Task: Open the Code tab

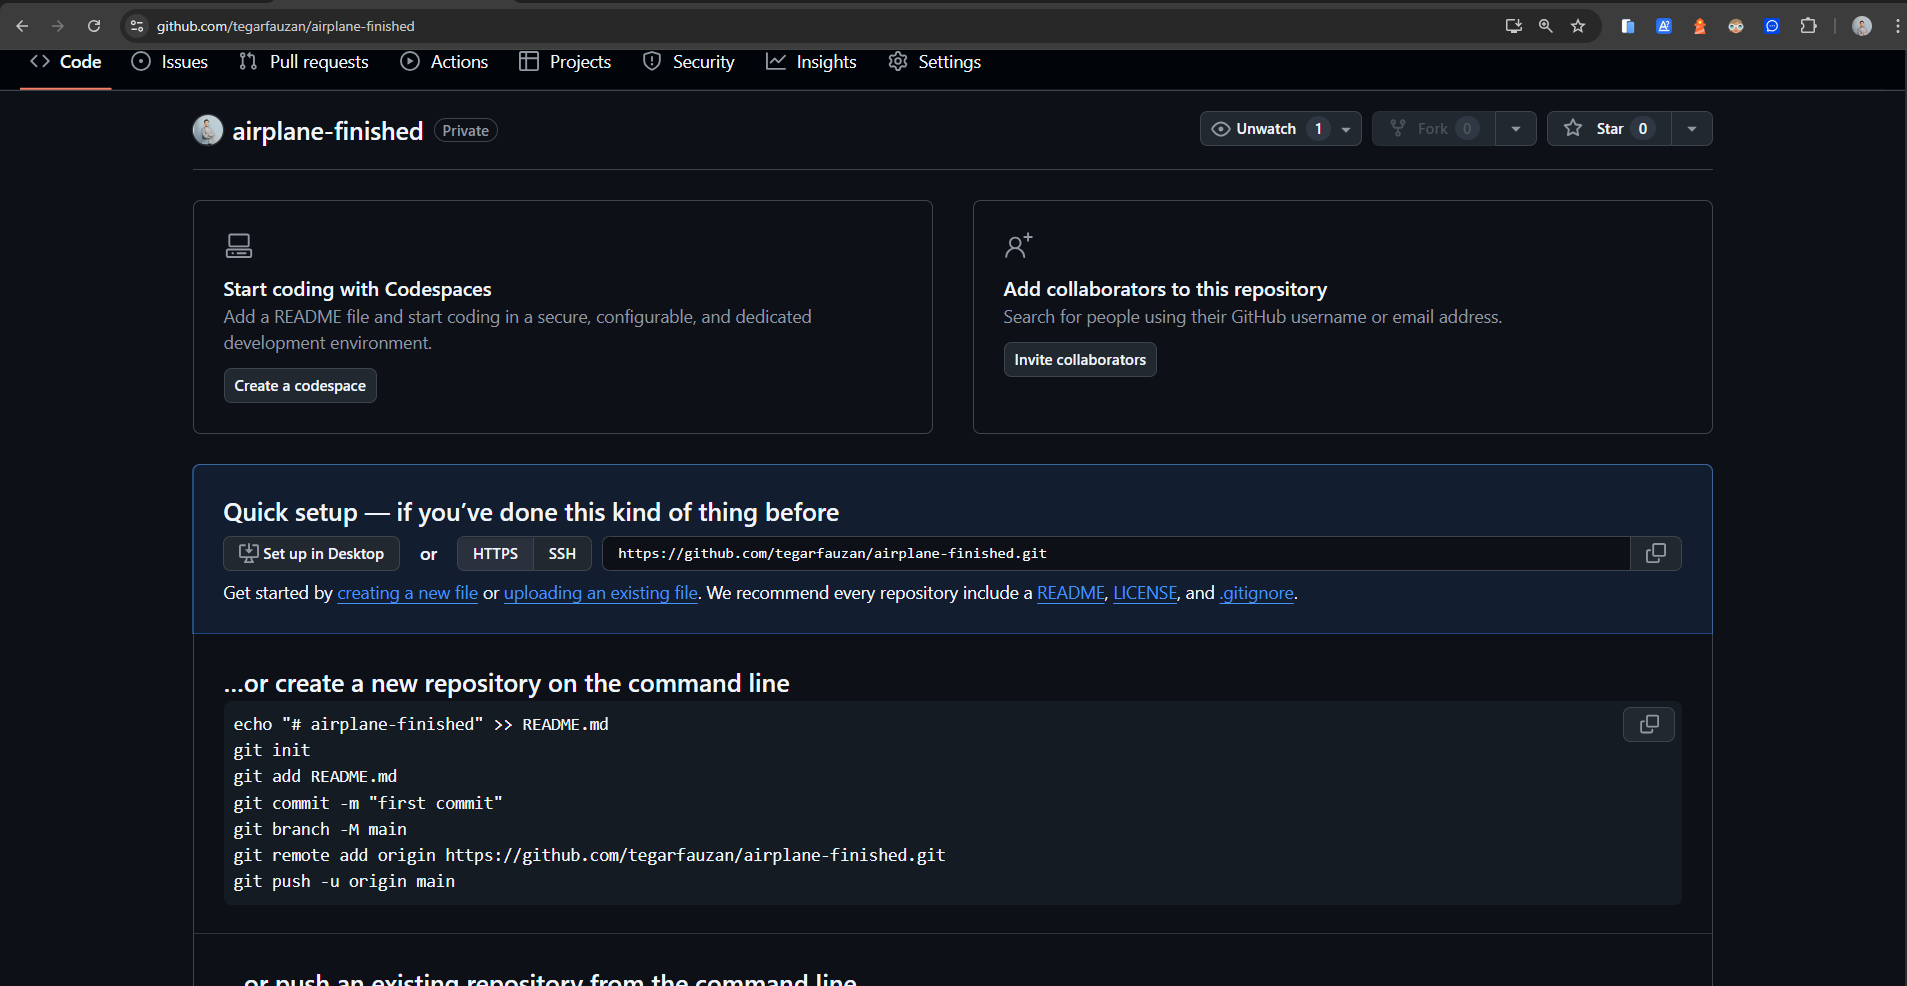Action: 66,62
